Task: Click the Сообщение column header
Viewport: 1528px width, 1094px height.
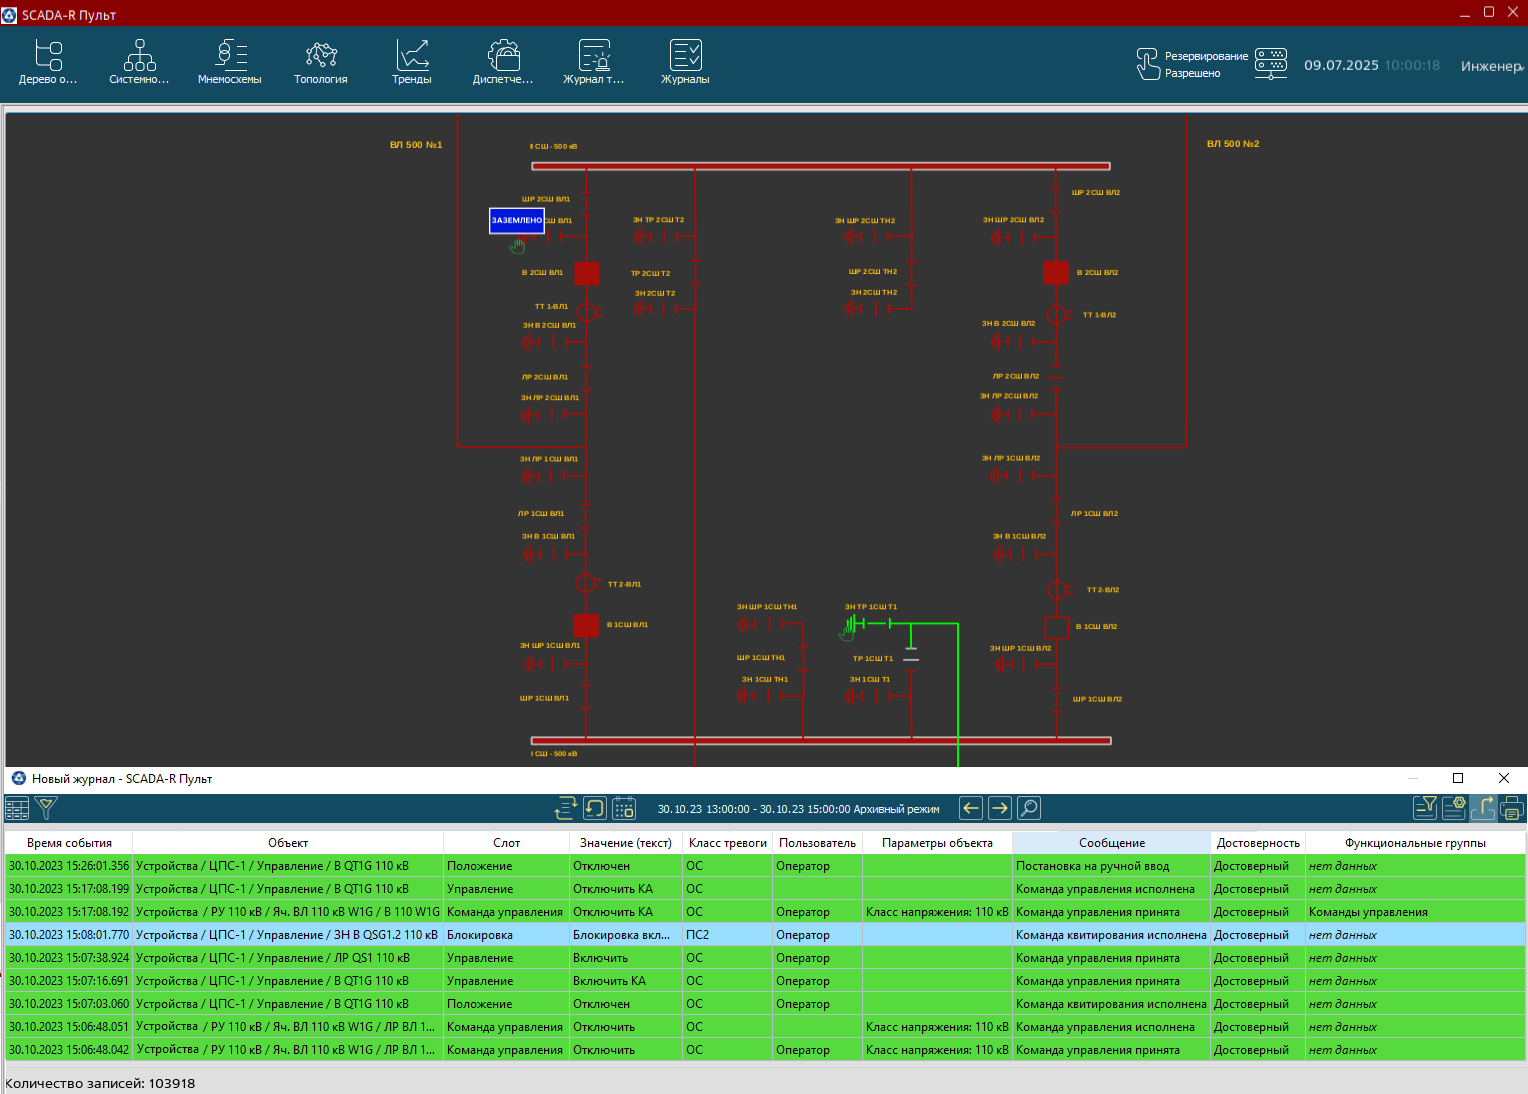Action: (x=1111, y=843)
